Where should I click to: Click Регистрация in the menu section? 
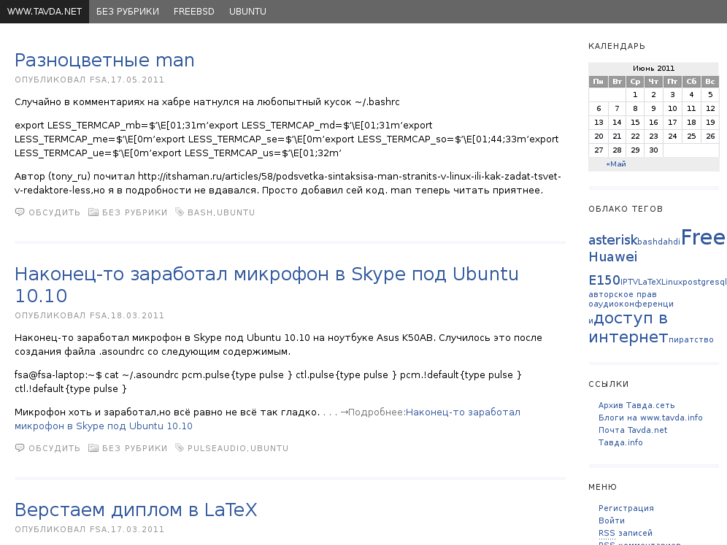pos(626,508)
